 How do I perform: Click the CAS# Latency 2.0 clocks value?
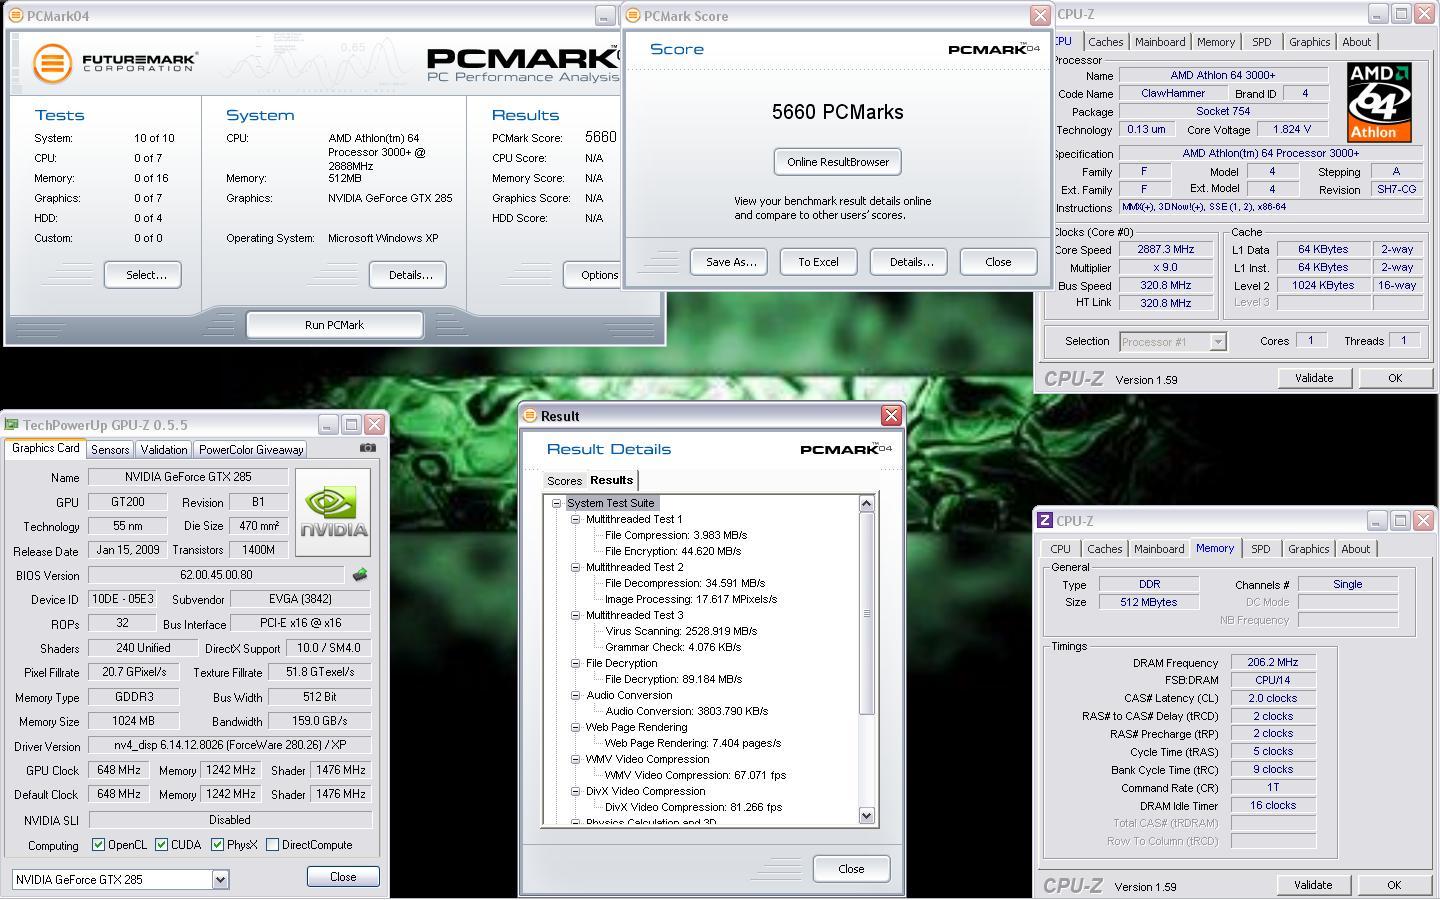pyautogui.click(x=1273, y=698)
